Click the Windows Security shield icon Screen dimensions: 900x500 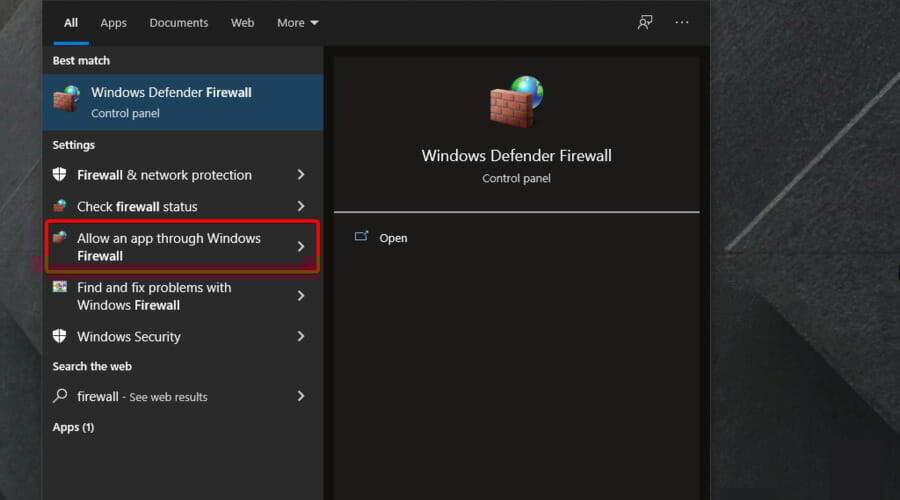point(59,336)
